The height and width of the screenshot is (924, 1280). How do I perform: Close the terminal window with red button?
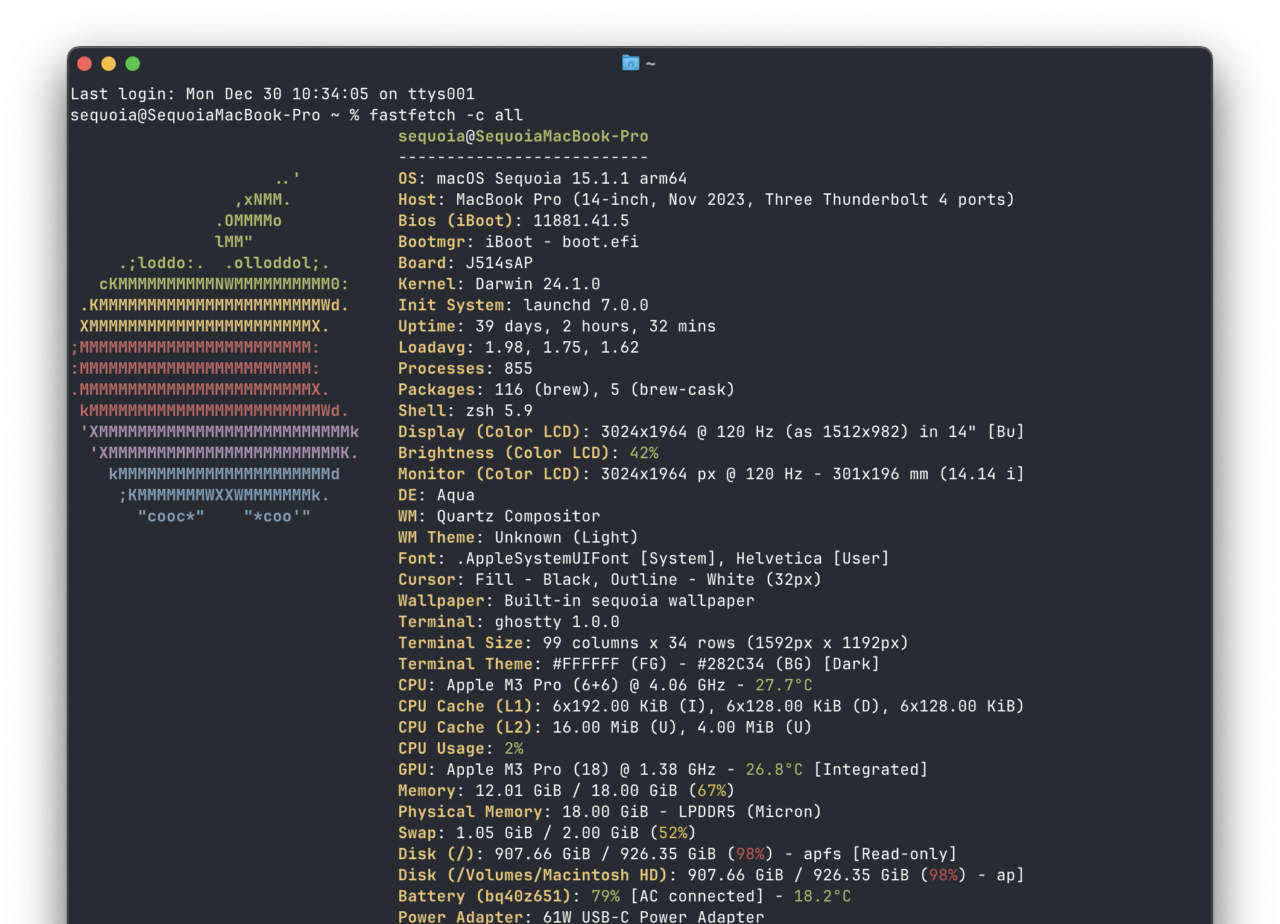click(85, 64)
